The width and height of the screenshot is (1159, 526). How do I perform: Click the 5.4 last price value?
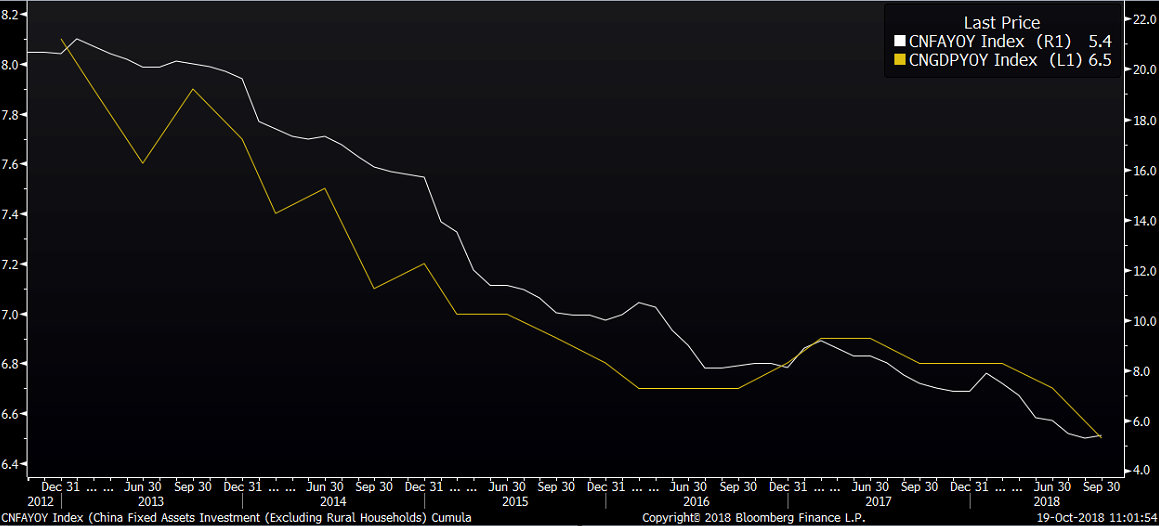tap(1101, 41)
